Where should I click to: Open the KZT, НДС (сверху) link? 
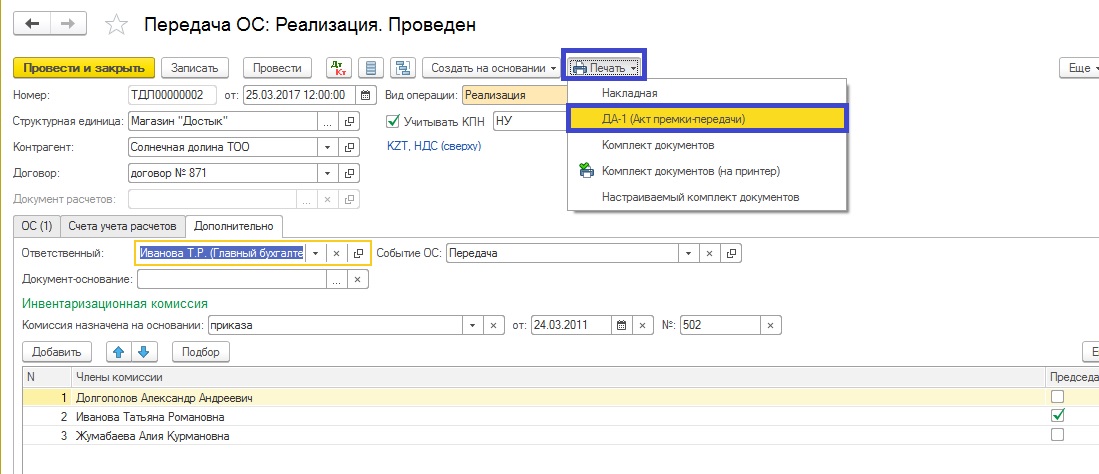(434, 146)
